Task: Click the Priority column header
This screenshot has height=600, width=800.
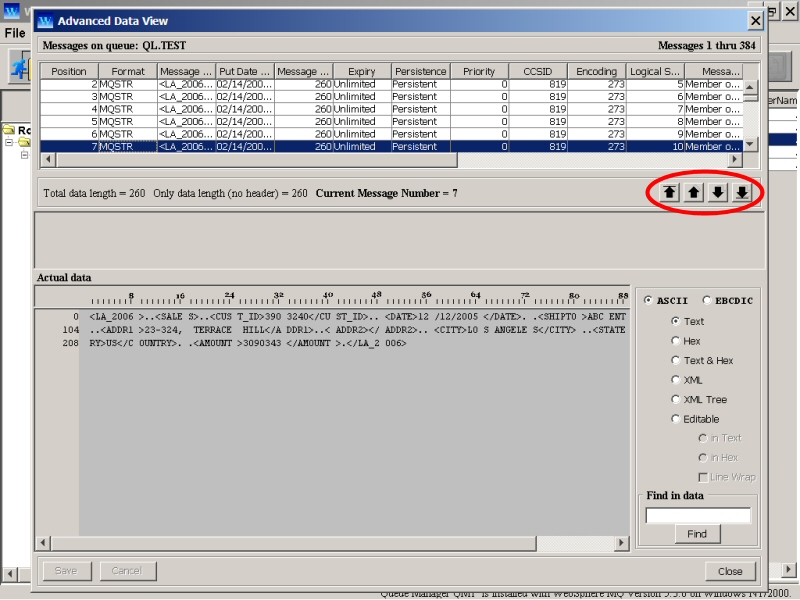Action: 479,71
